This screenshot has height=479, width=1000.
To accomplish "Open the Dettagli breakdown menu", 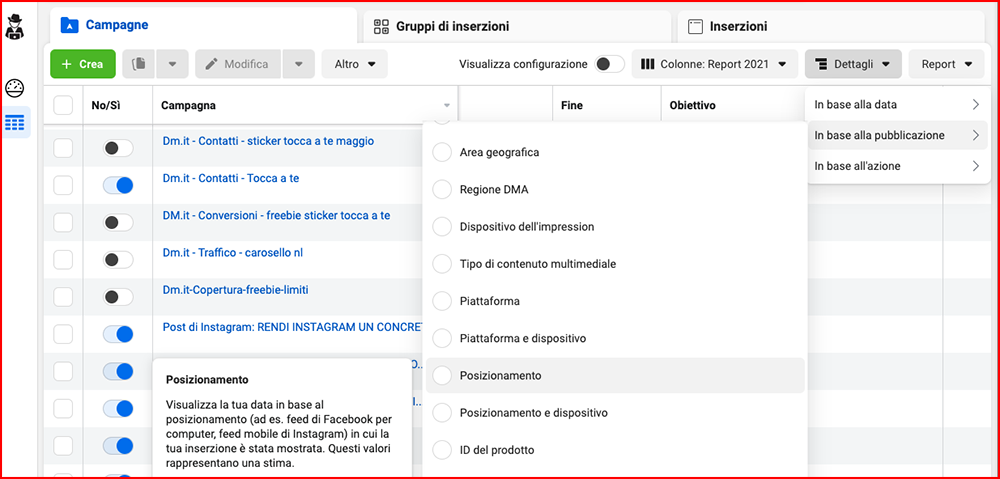I will coord(853,64).
